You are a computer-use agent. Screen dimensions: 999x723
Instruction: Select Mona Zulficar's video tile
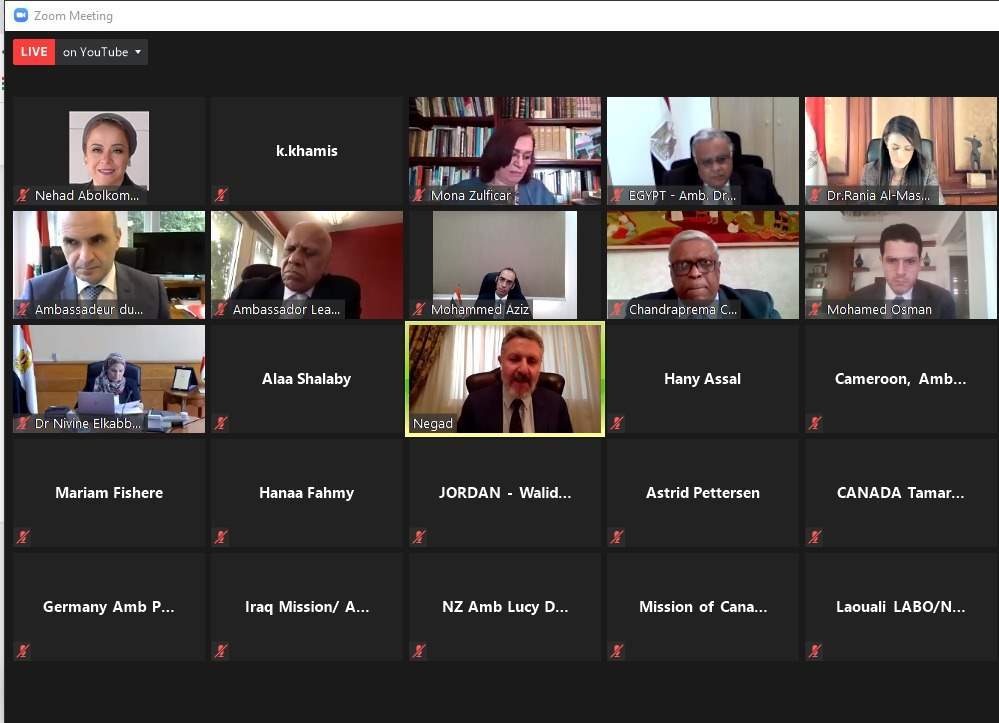pos(505,151)
